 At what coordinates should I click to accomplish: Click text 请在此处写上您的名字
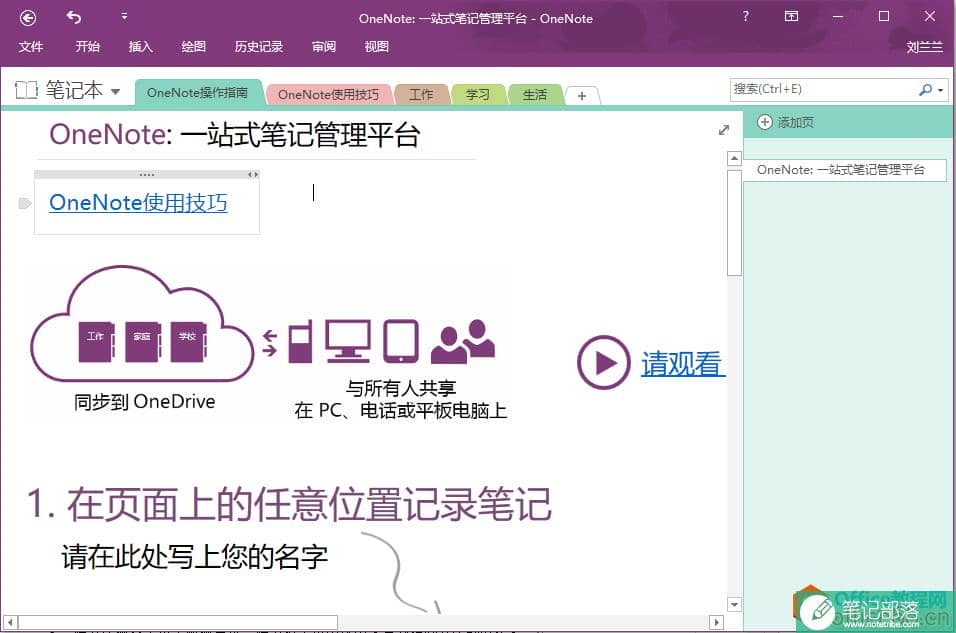tap(194, 556)
